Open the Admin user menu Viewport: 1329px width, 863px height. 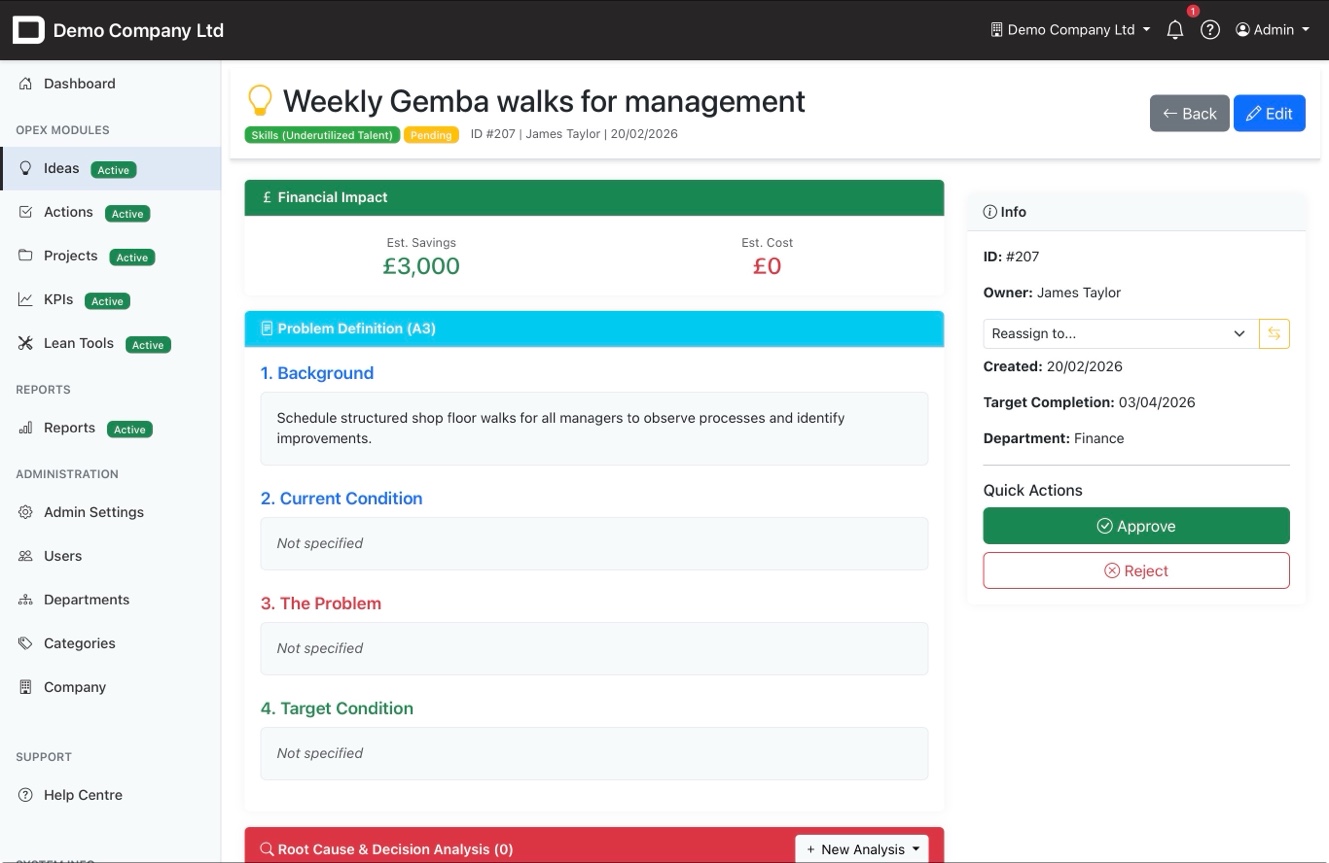click(1272, 30)
